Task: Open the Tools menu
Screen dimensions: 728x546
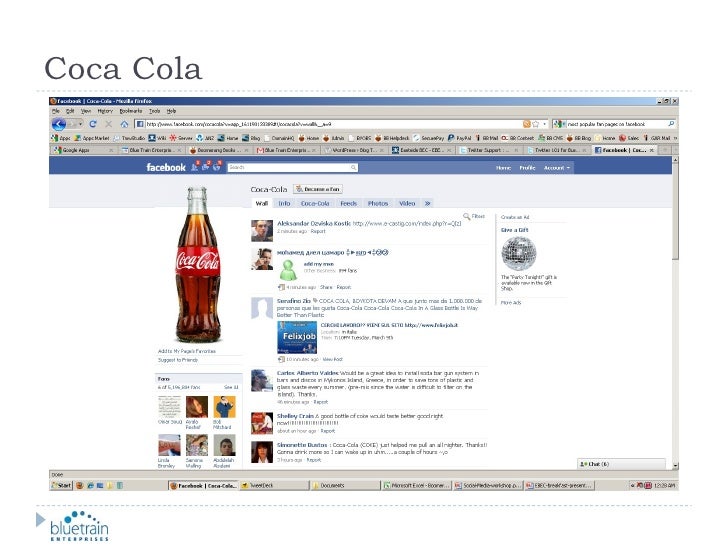Action: [155, 111]
